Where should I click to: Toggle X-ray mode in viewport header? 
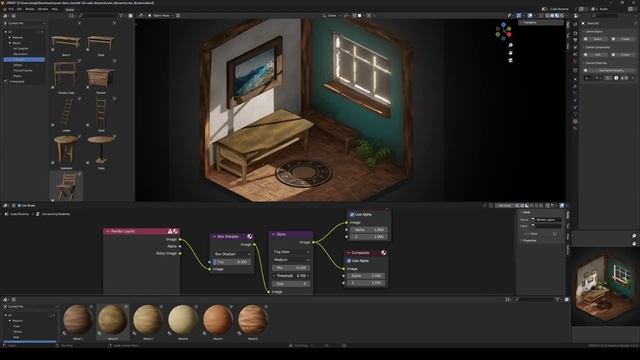click(542, 16)
